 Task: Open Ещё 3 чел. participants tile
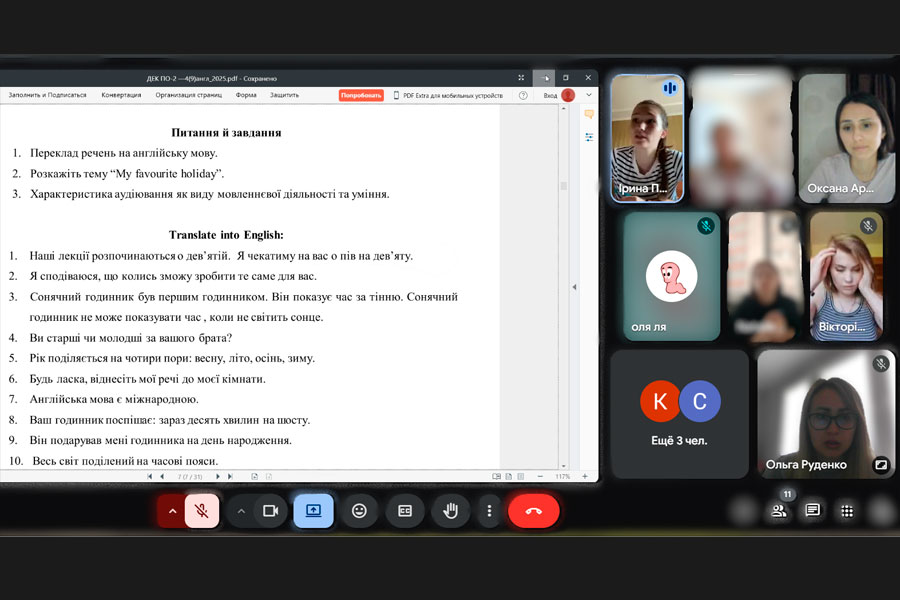tap(680, 414)
